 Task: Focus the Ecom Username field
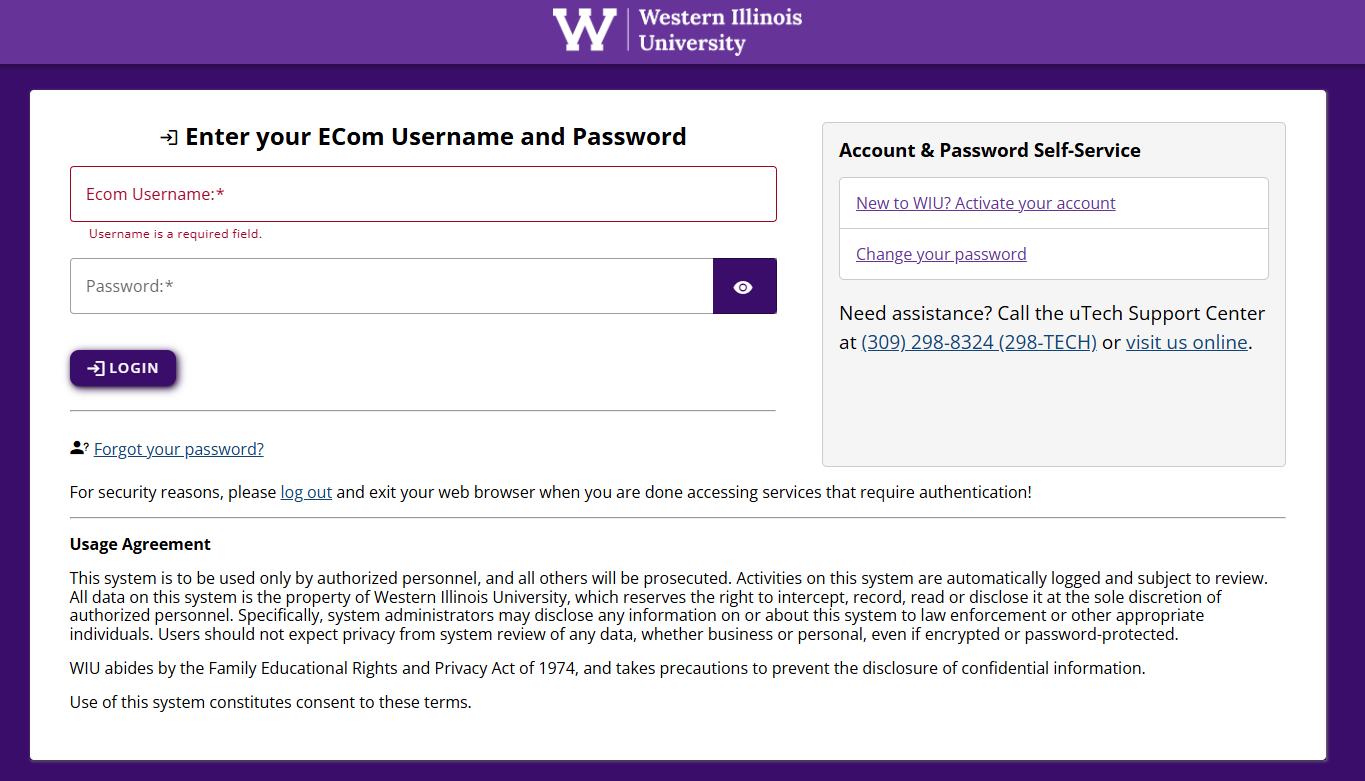click(423, 194)
